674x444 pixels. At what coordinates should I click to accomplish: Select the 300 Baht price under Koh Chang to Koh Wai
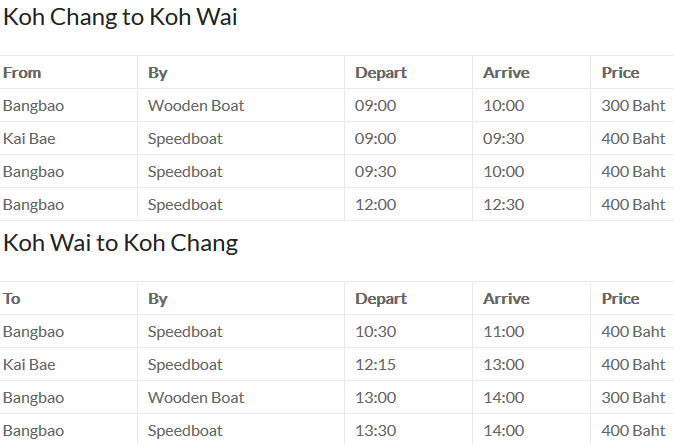tap(633, 105)
